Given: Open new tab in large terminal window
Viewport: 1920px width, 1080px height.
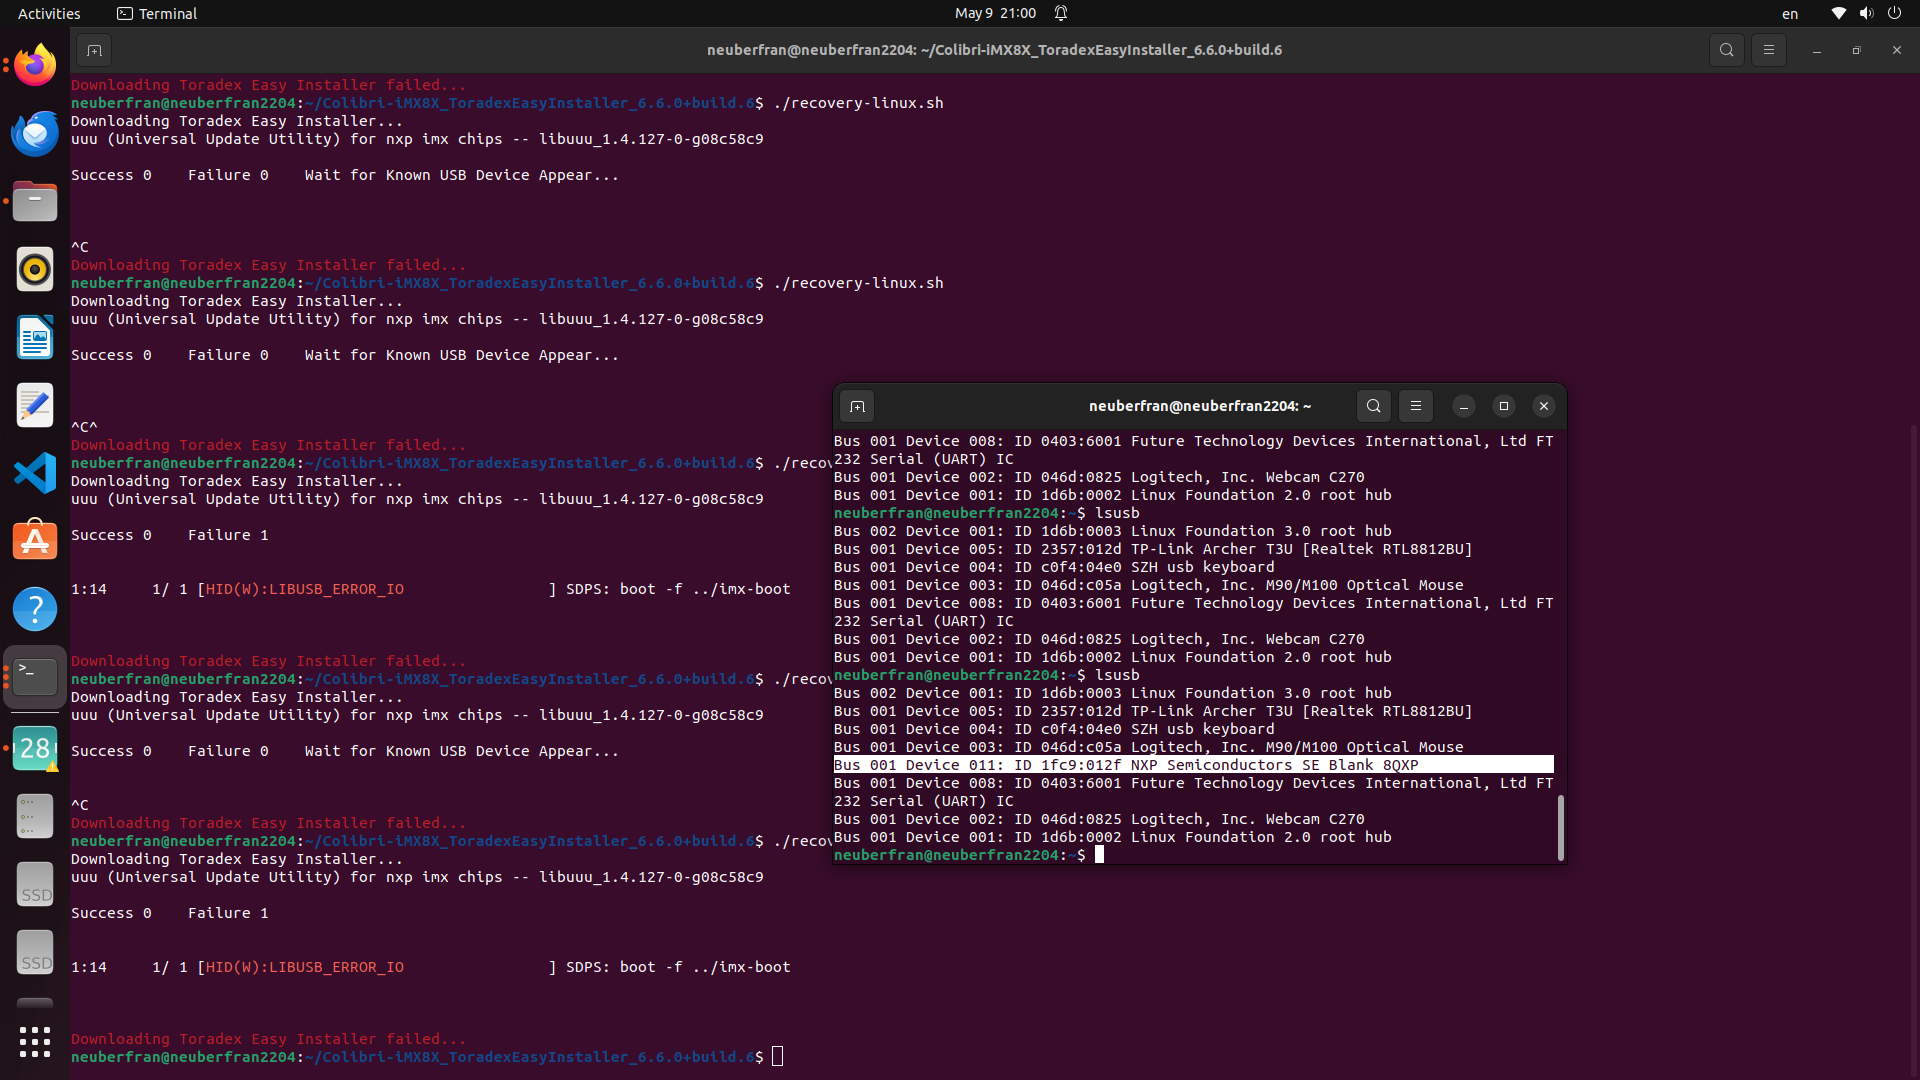Looking at the screenshot, I should 94,50.
